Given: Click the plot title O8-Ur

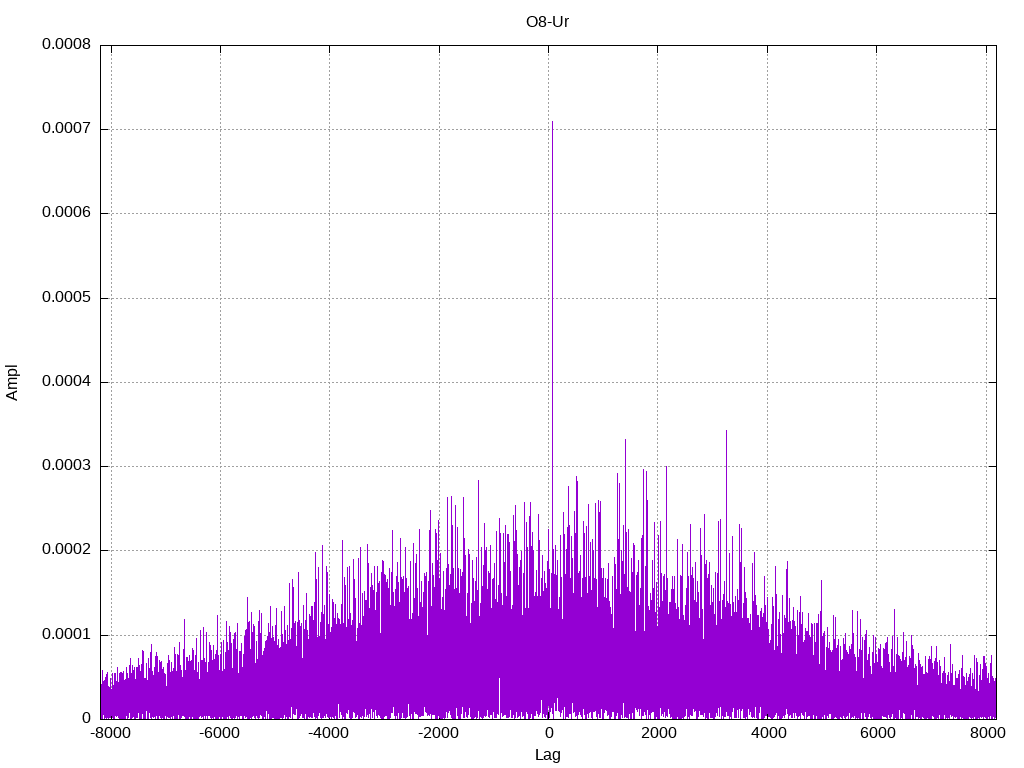Looking at the screenshot, I should pos(547,22).
